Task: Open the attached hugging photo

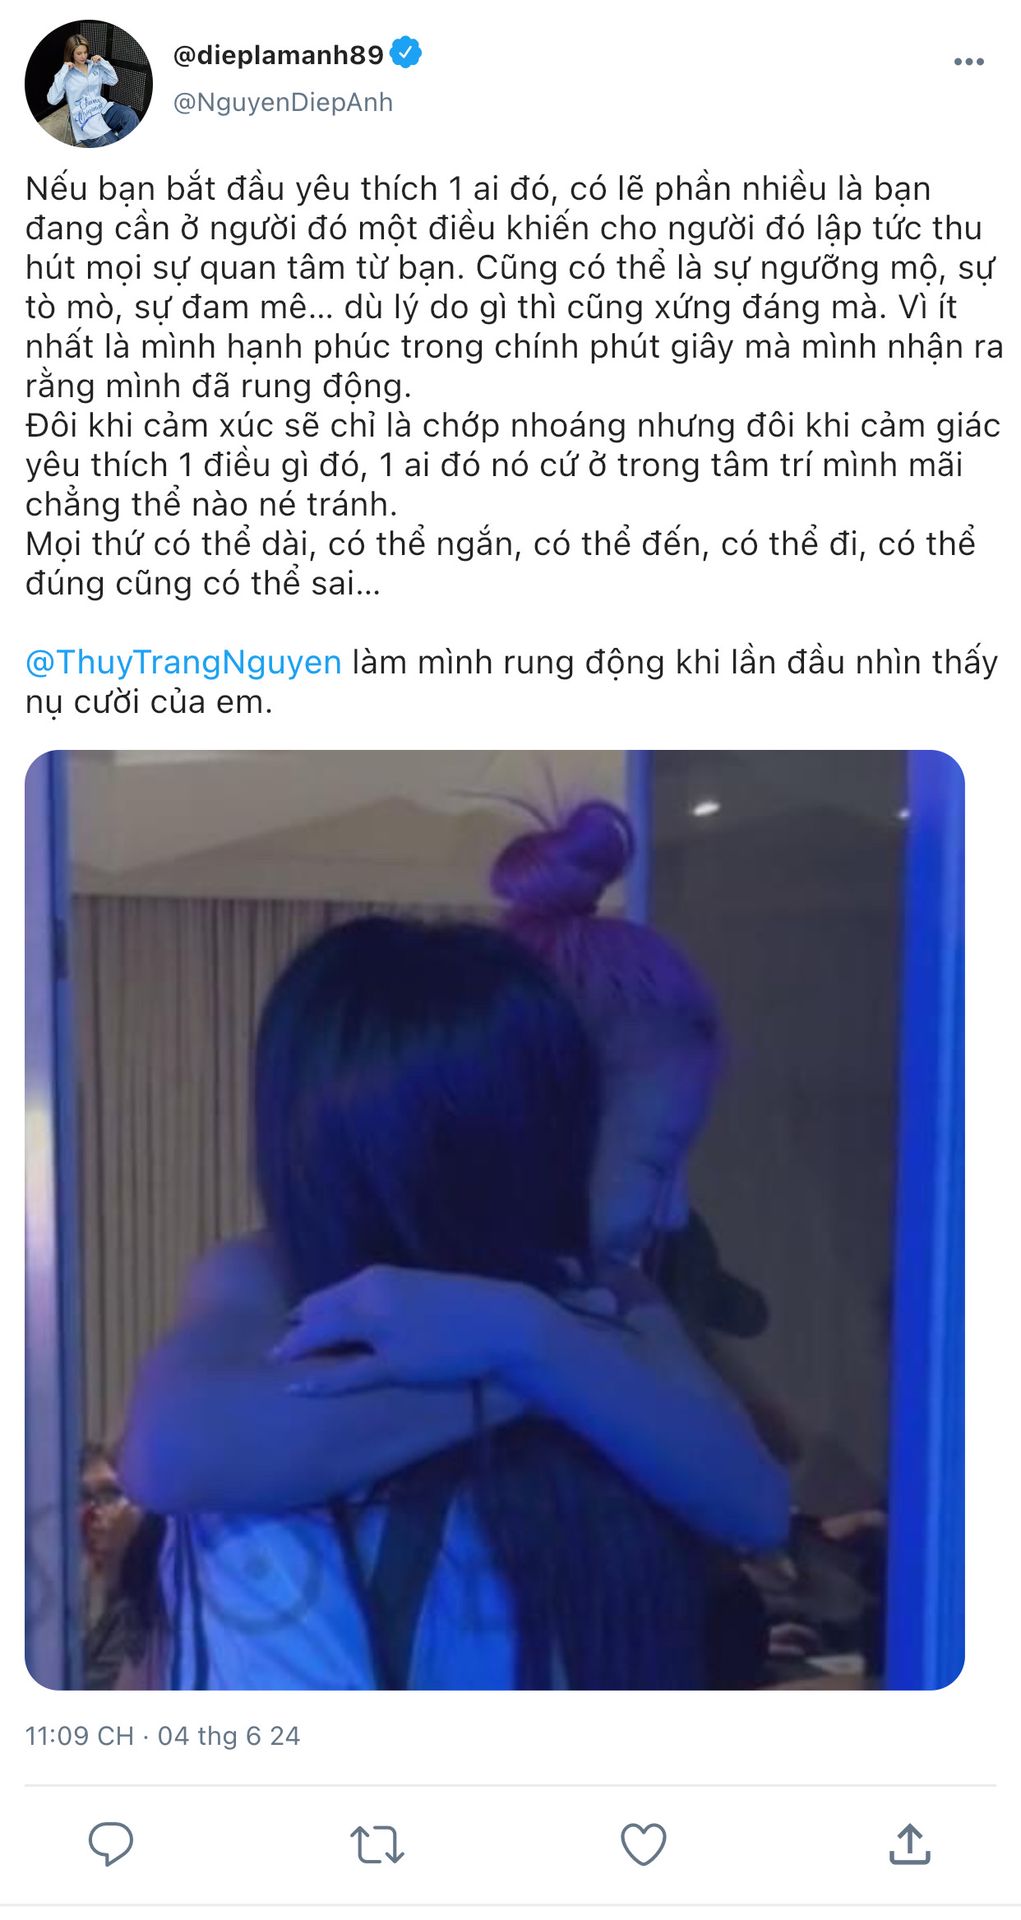Action: [495, 1220]
